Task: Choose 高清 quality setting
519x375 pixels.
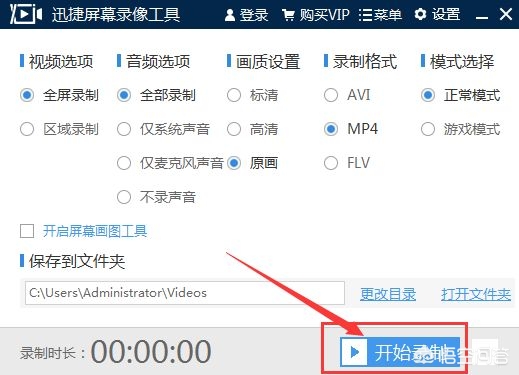Action: point(252,129)
